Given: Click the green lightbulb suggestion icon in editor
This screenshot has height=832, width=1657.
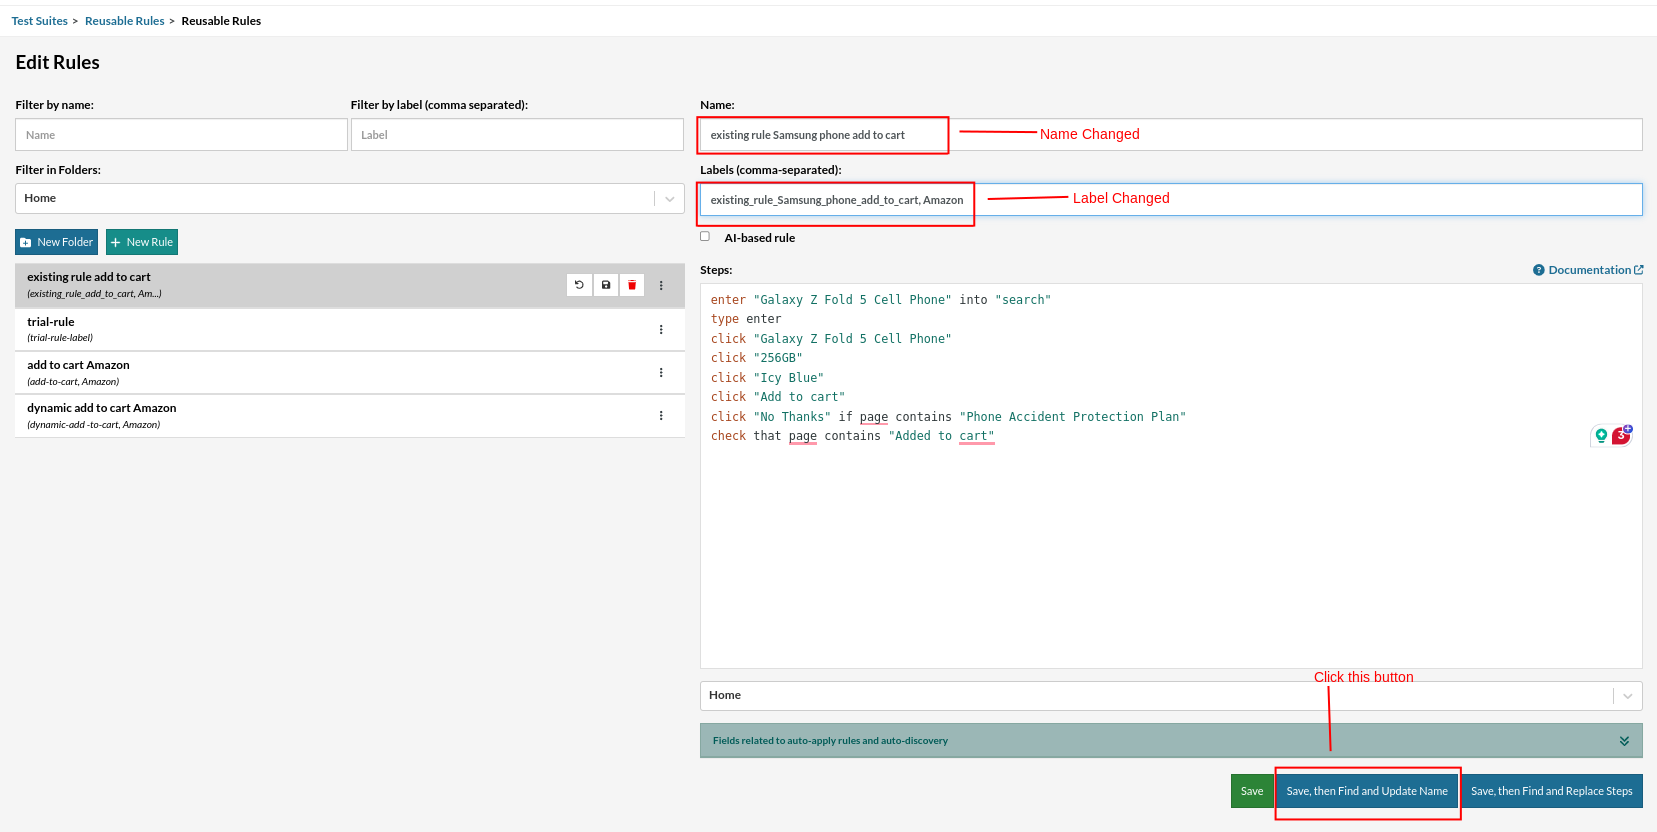Looking at the screenshot, I should click(1601, 435).
